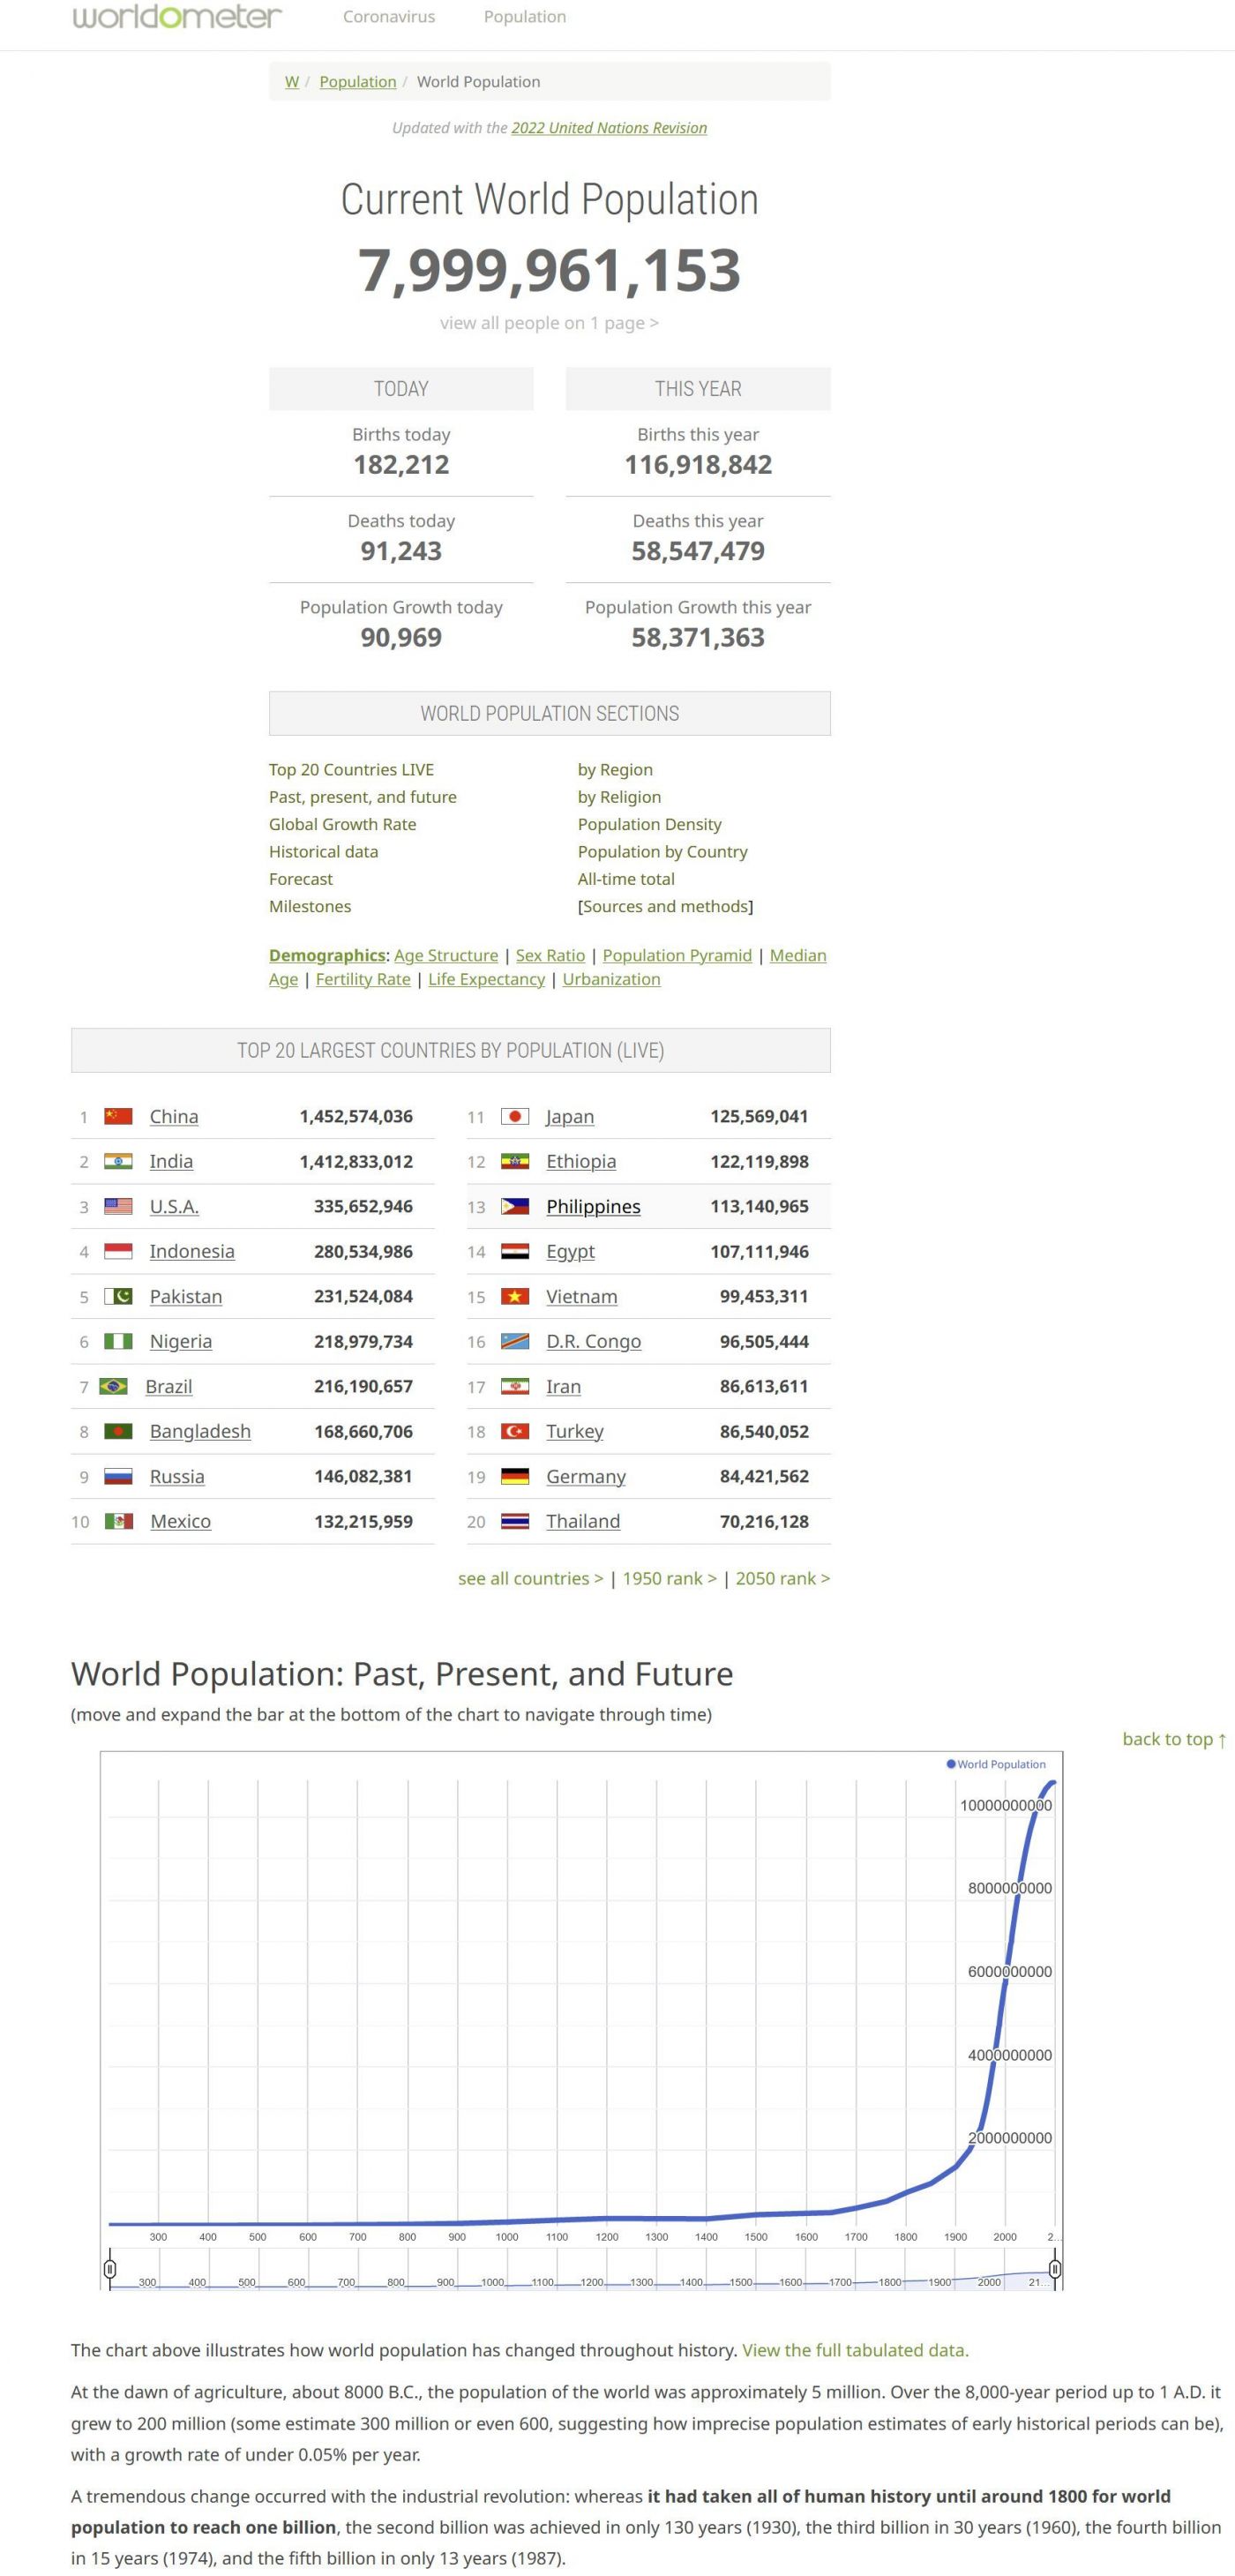The image size is (1235, 2576).
Task: Click the Population breadcrumb link
Action: 357,82
